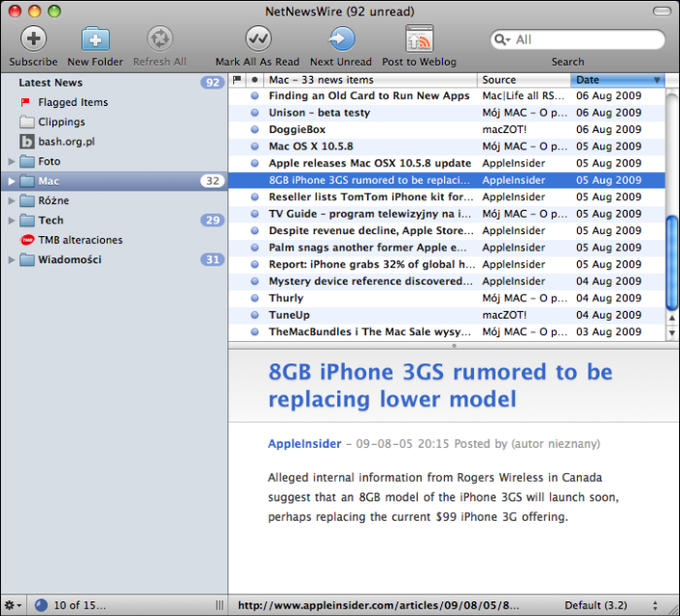Expand the Foto folder
The height and width of the screenshot is (616, 680).
(11, 161)
